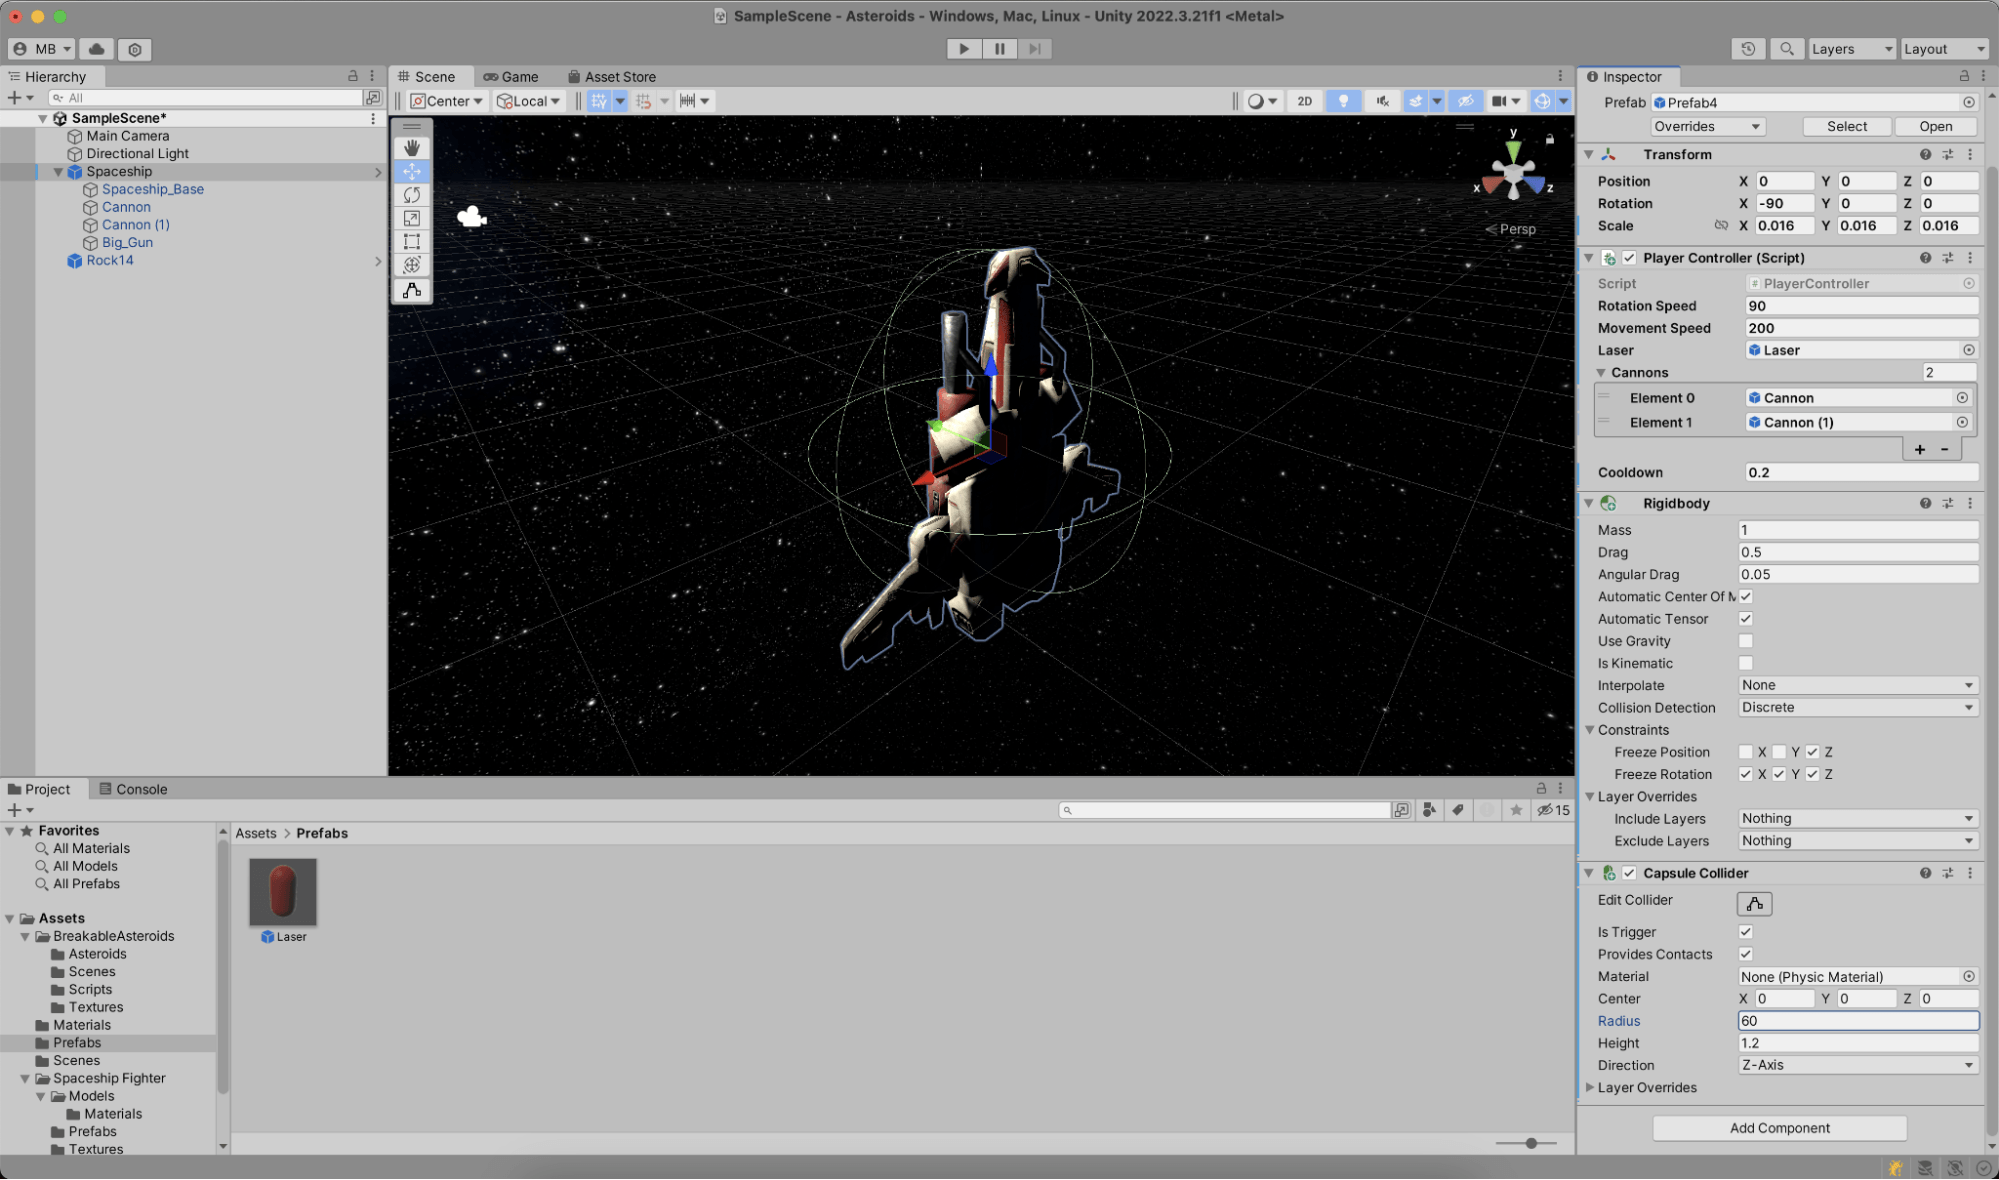Image resolution: width=1999 pixels, height=1180 pixels.
Task: Select the Move tool in the Scene toolbar
Action: coord(412,171)
